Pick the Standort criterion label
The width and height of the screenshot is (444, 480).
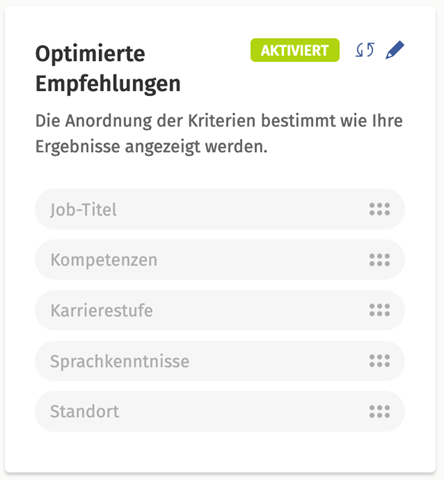point(85,412)
